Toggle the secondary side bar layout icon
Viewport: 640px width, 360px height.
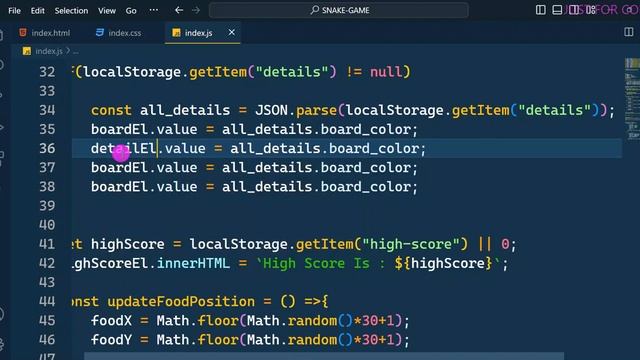(573, 10)
